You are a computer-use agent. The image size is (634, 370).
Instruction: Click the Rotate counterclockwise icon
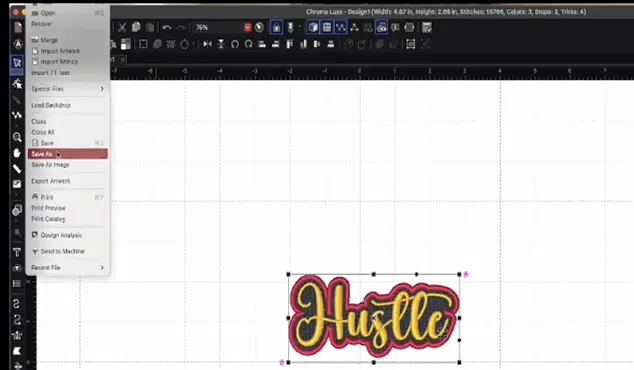(235, 44)
